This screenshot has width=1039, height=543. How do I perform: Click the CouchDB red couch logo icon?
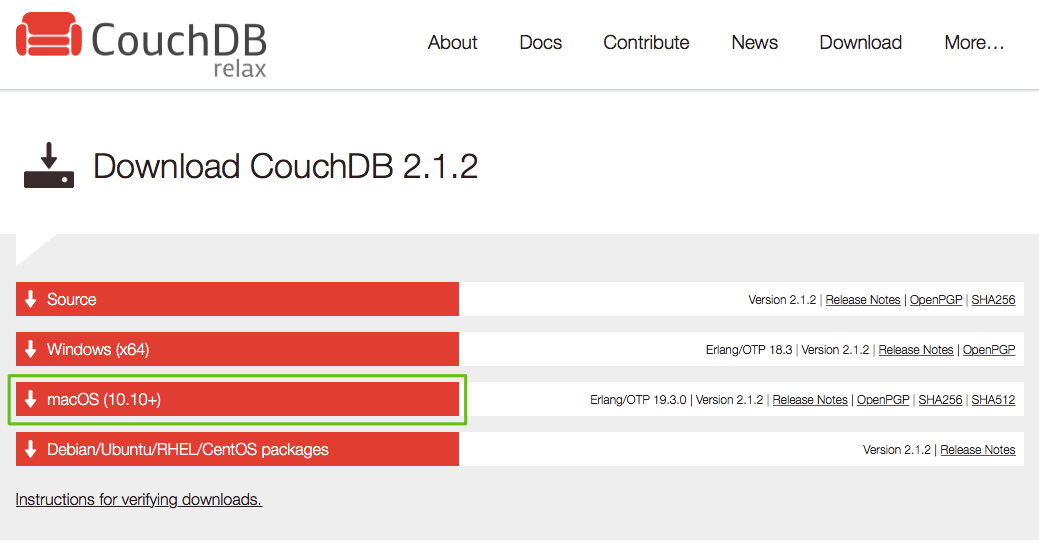(47, 38)
